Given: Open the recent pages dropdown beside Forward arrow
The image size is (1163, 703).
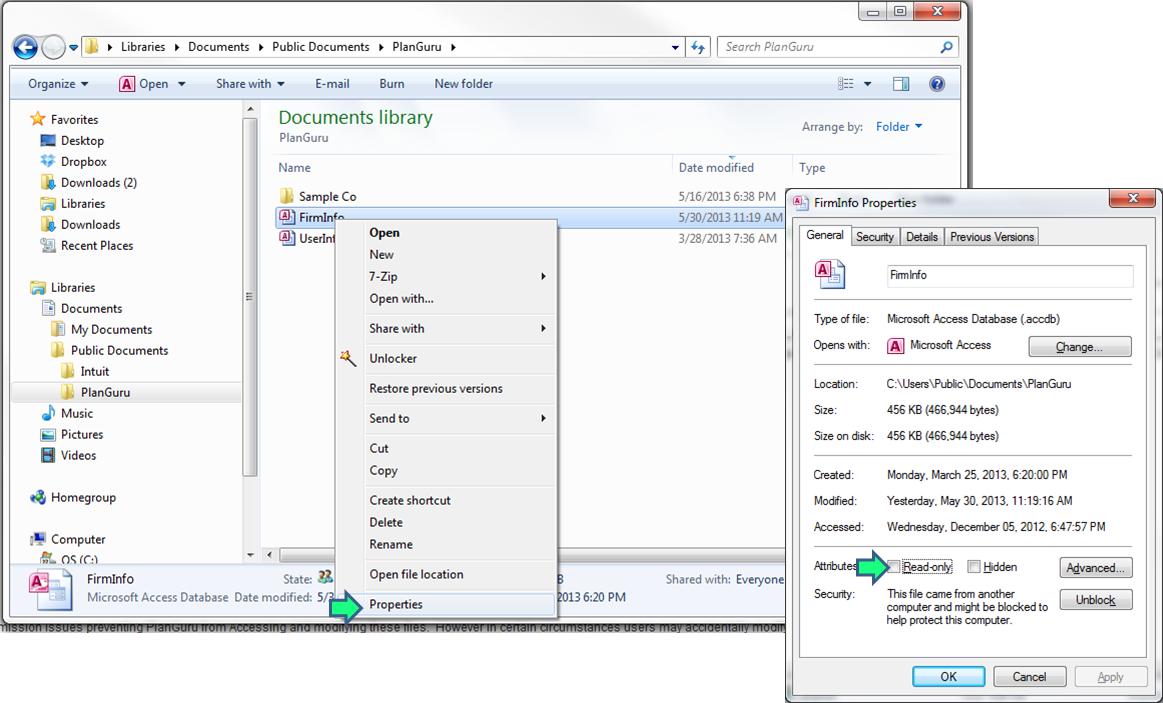Looking at the screenshot, I should point(73,48).
